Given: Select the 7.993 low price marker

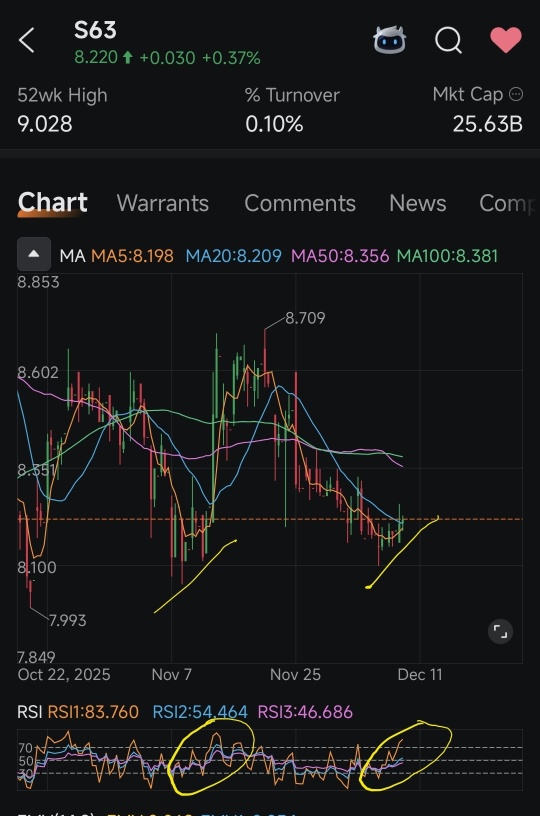Looking at the screenshot, I should pyautogui.click(x=68, y=620).
